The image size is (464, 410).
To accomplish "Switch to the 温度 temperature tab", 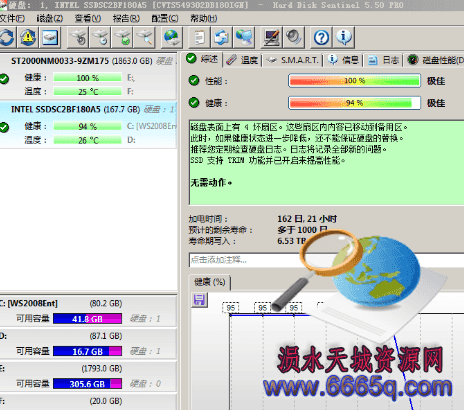I will pos(242,60).
